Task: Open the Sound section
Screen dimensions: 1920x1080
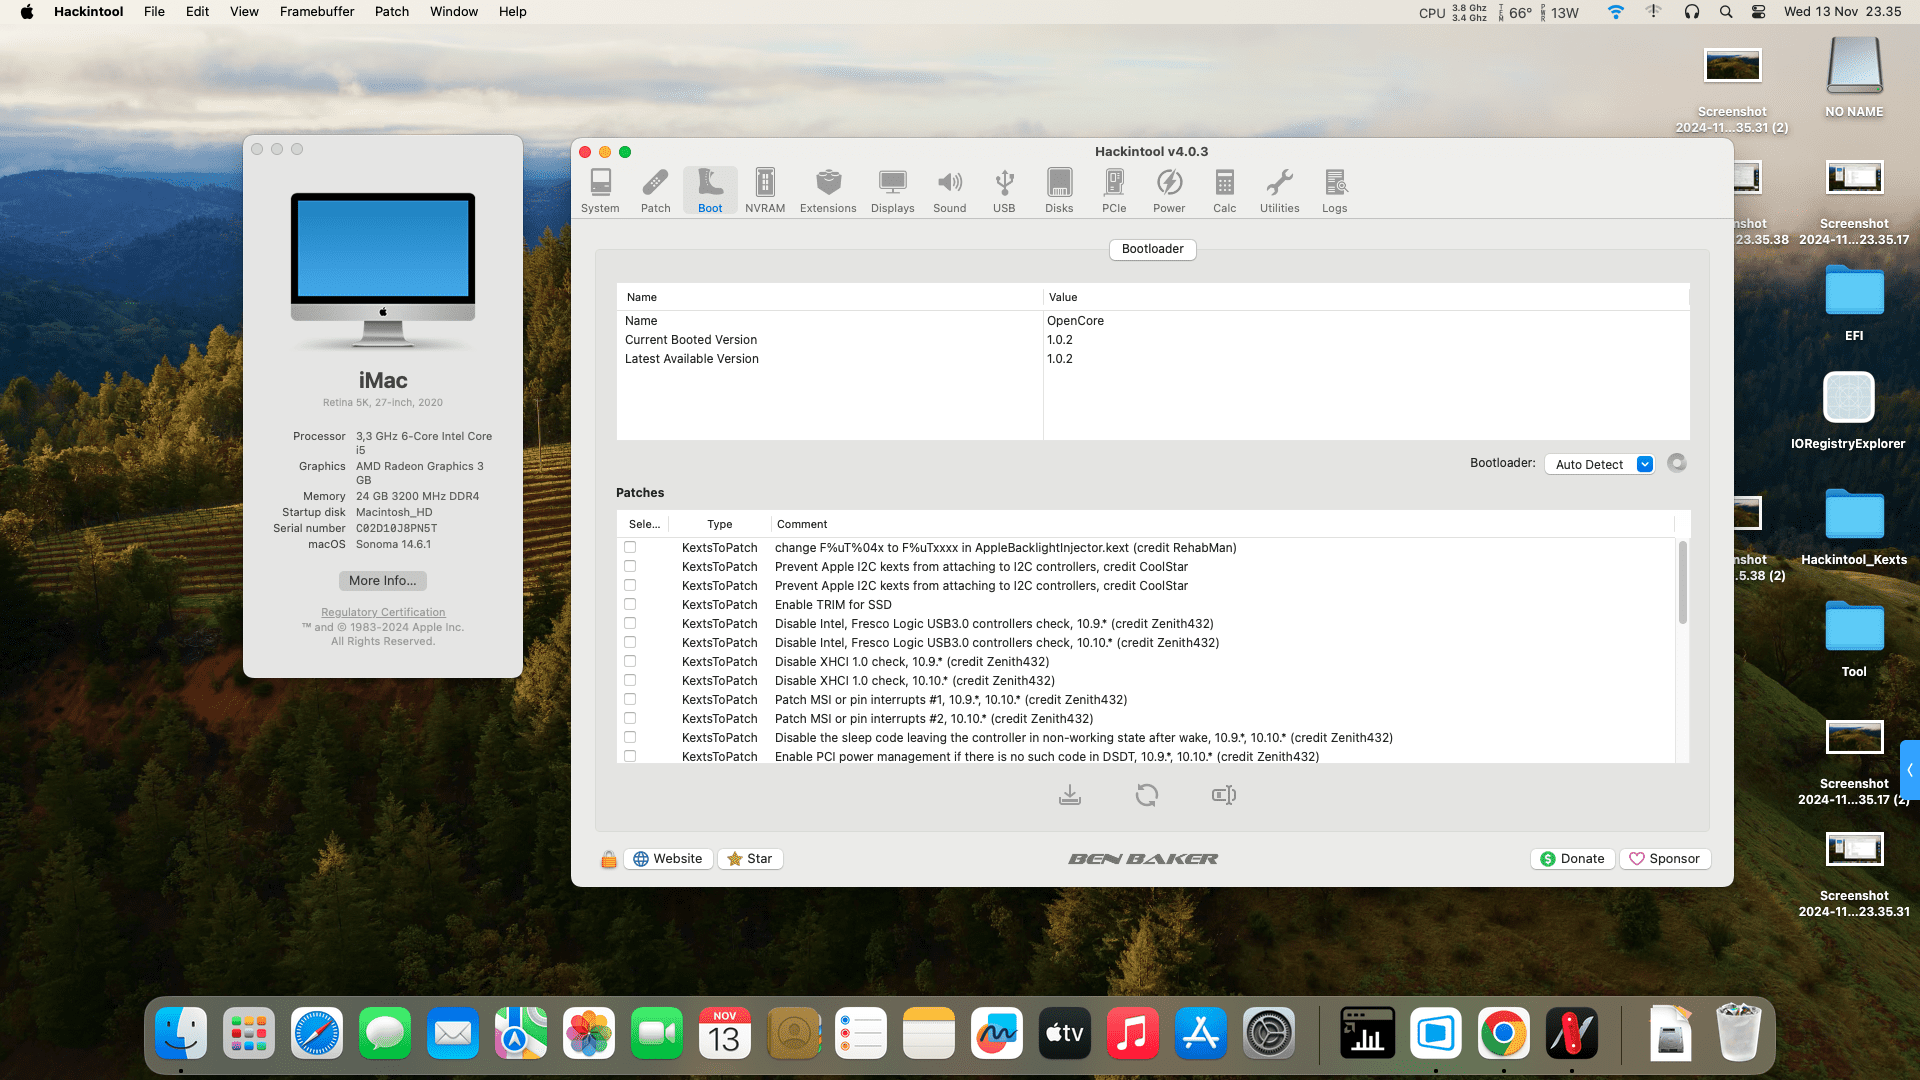Action: [x=949, y=190]
